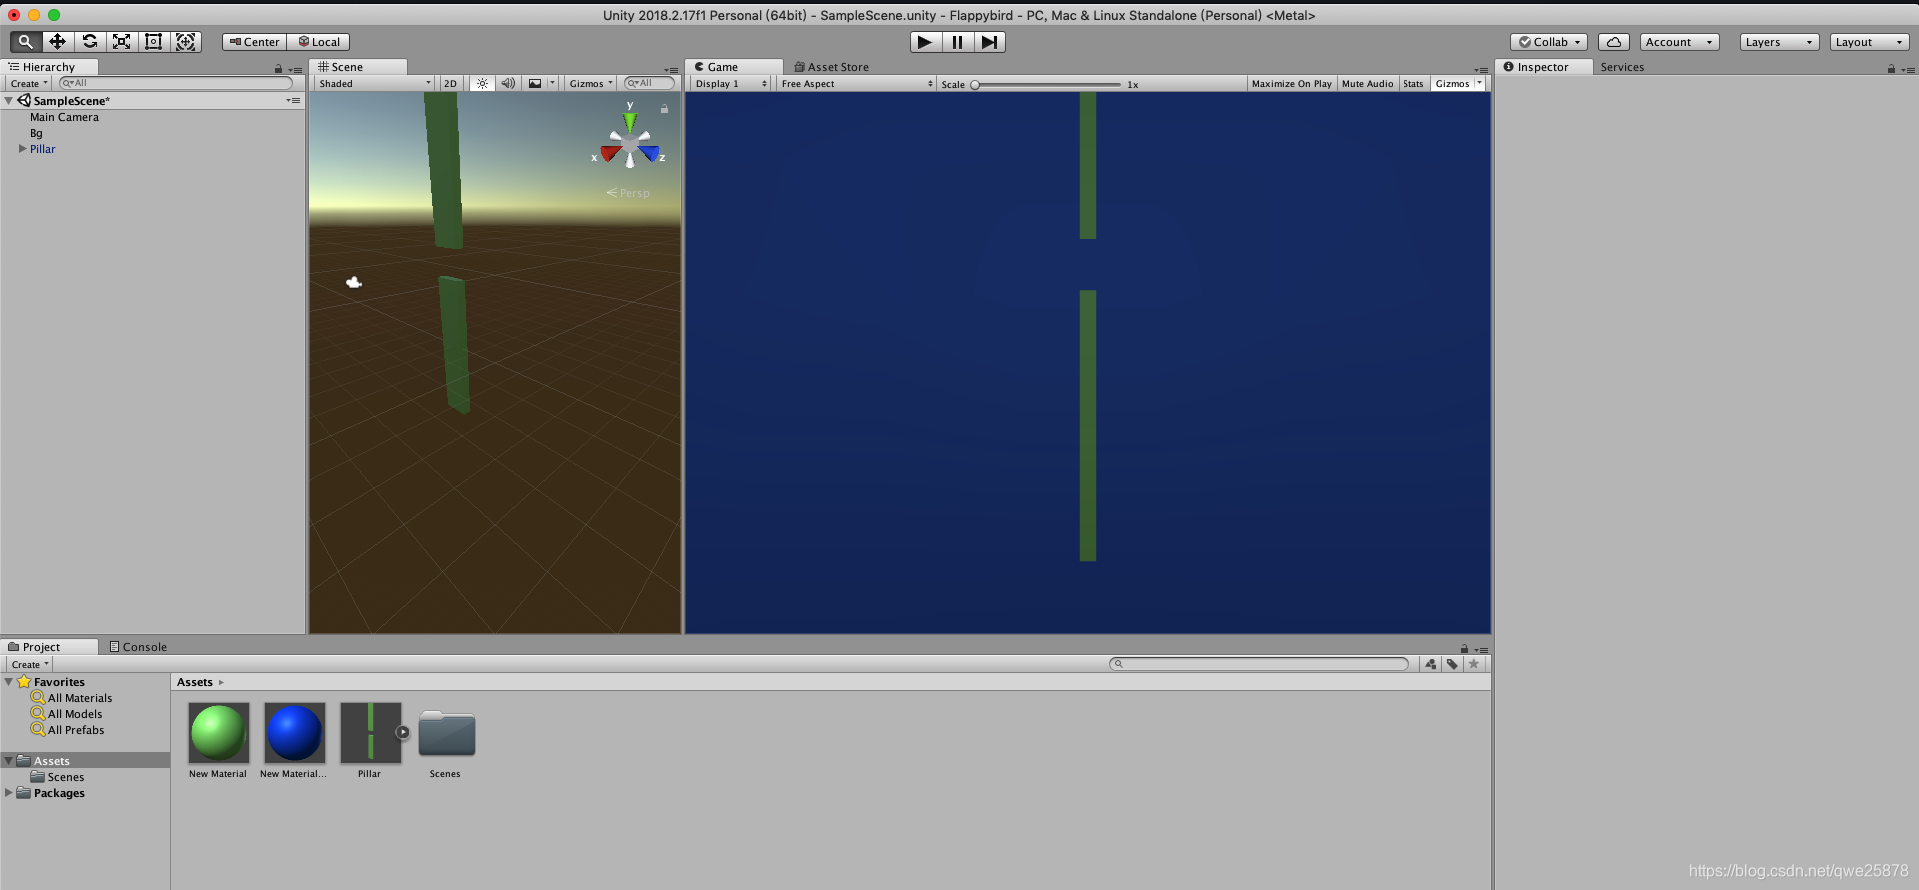The width and height of the screenshot is (1919, 890).
Task: Select the Project tab
Action: tap(49, 647)
